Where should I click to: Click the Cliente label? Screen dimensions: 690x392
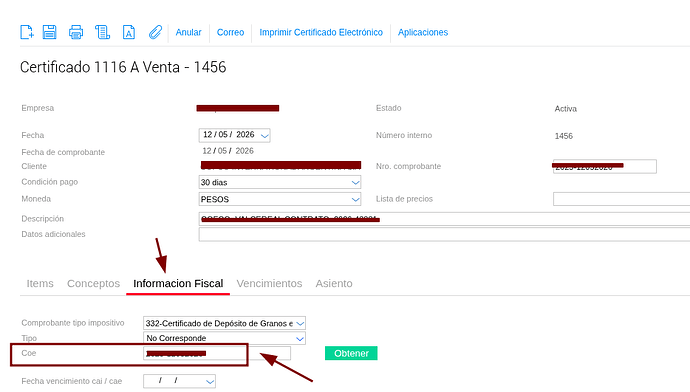coord(34,166)
